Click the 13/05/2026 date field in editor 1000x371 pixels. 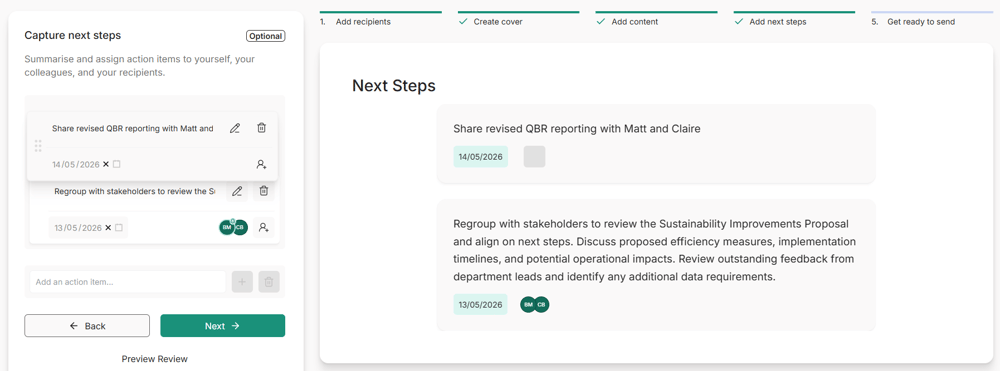pos(78,228)
